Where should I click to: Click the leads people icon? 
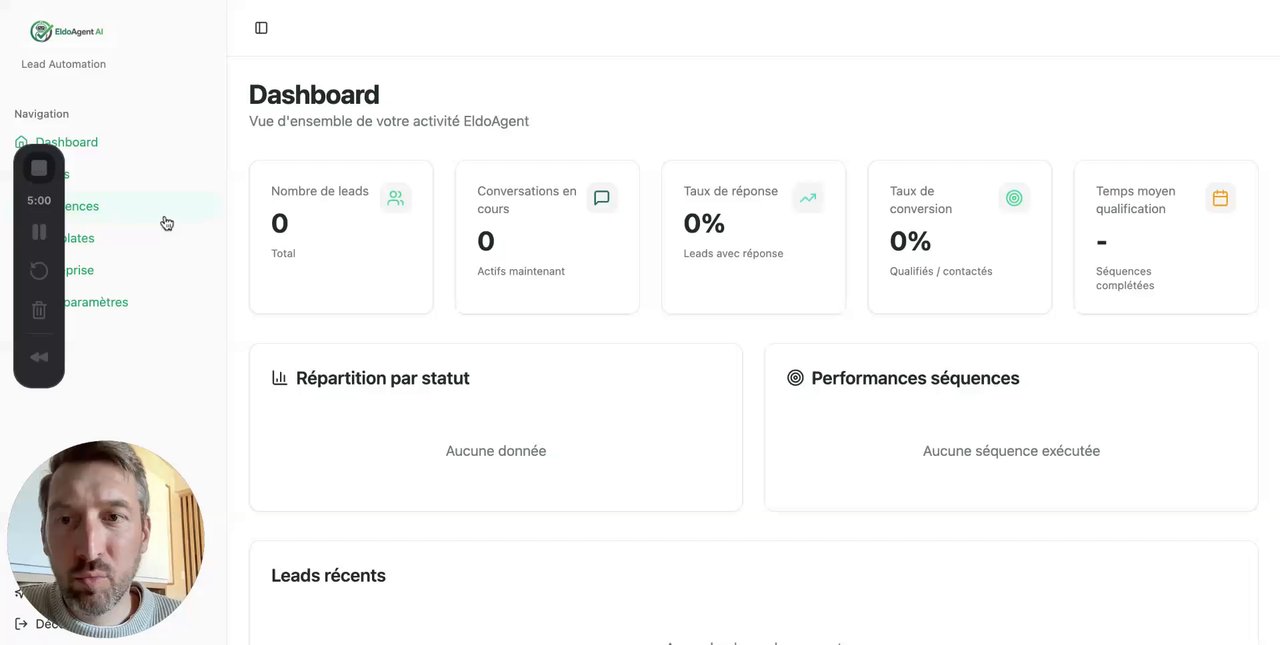396,198
